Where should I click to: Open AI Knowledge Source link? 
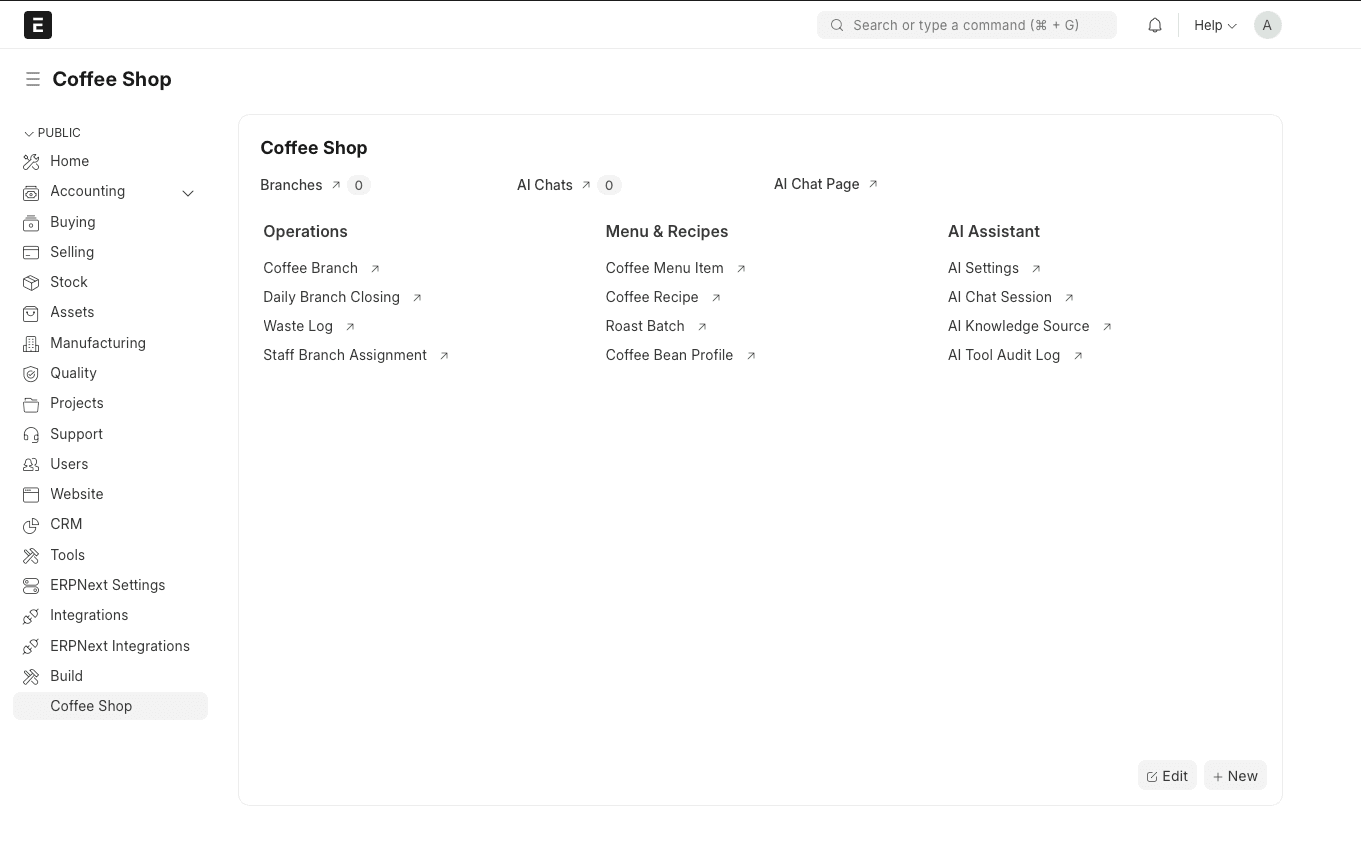tap(1018, 326)
